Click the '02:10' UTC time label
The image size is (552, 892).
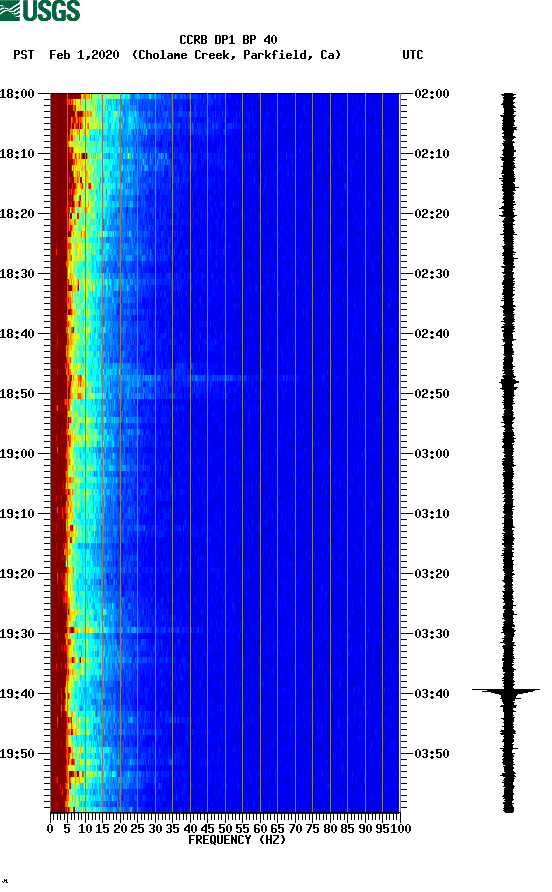432,154
